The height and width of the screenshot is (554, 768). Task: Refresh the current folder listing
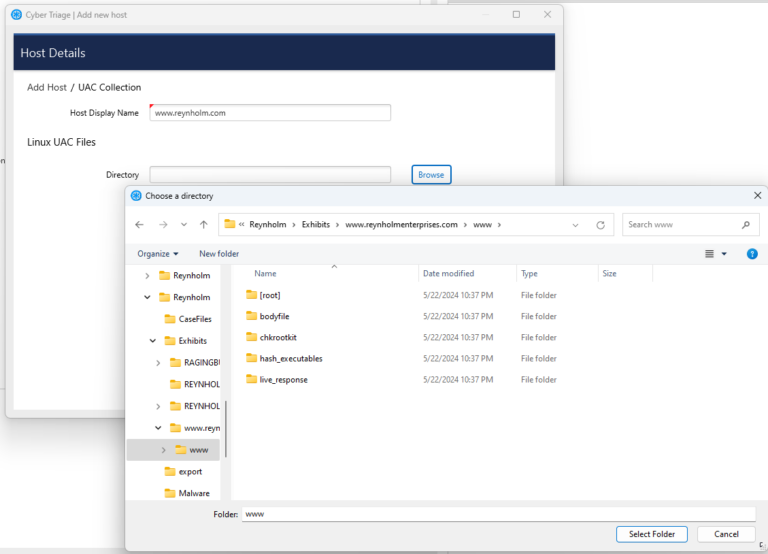(600, 225)
